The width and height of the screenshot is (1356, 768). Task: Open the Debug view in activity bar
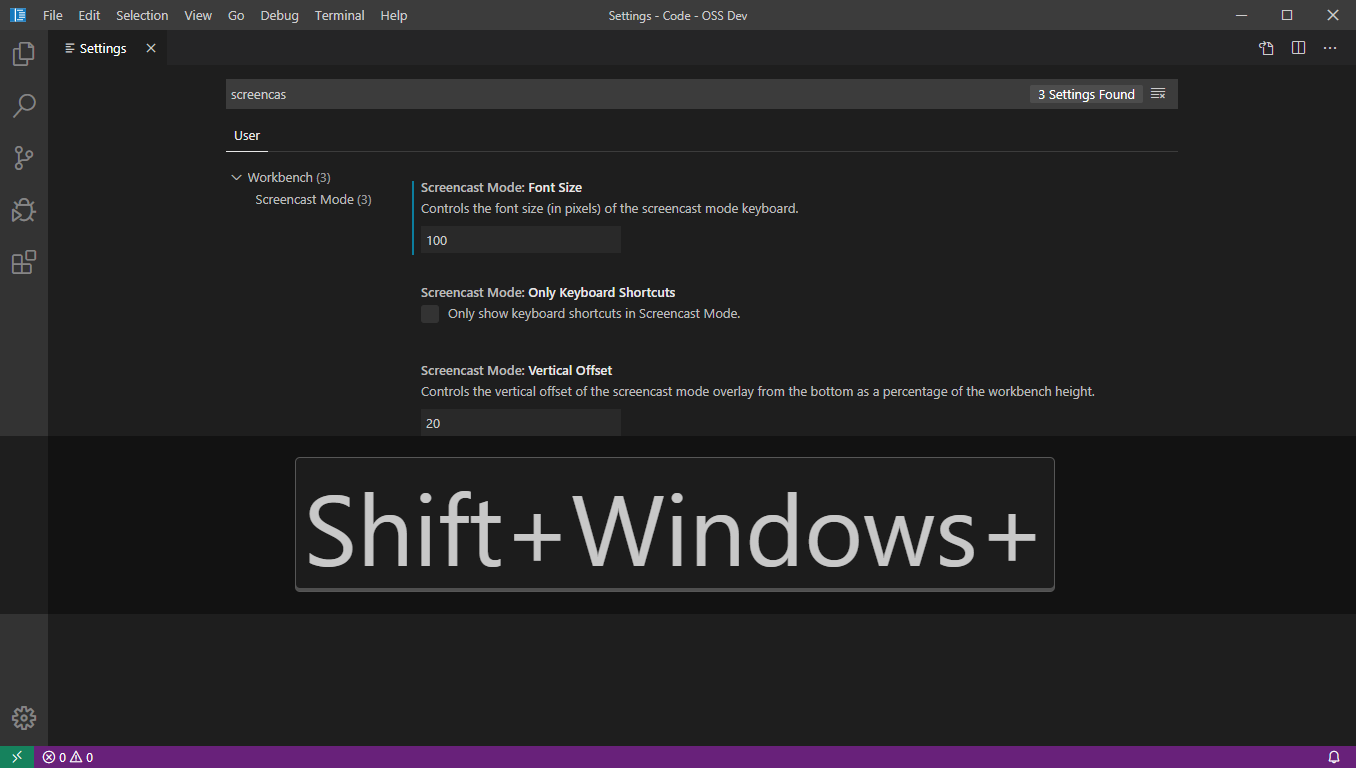coord(24,210)
